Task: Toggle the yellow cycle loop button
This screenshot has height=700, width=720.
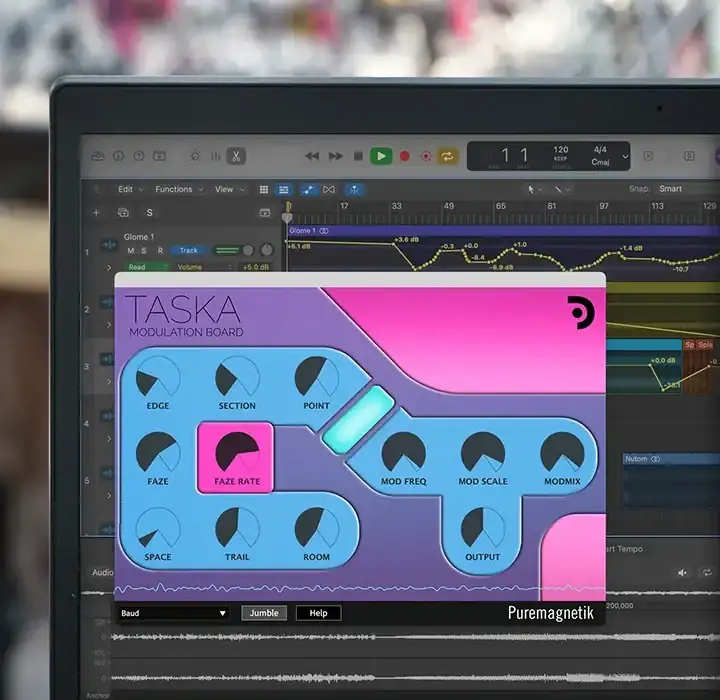Action: pos(448,157)
